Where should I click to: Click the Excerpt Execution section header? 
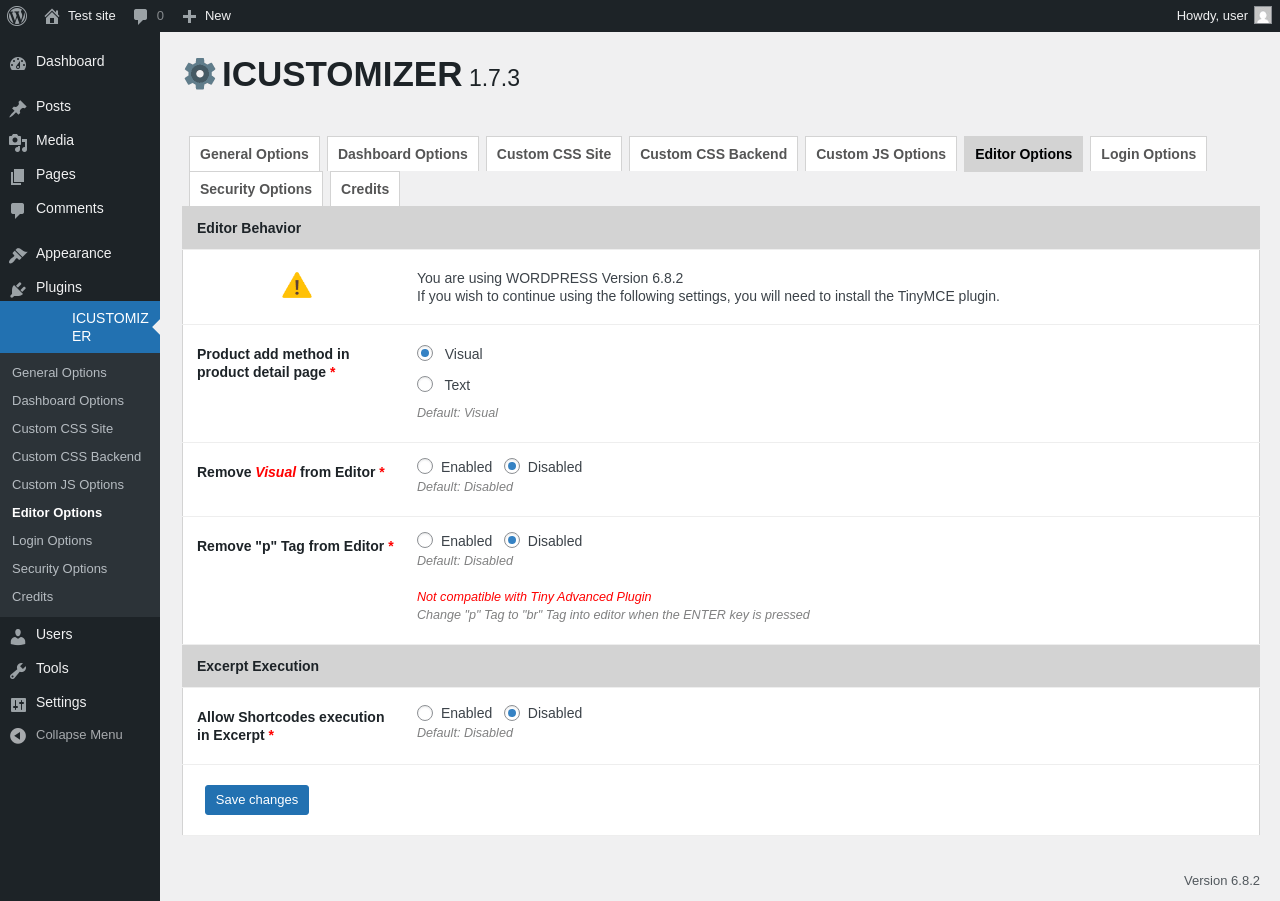[721, 666]
